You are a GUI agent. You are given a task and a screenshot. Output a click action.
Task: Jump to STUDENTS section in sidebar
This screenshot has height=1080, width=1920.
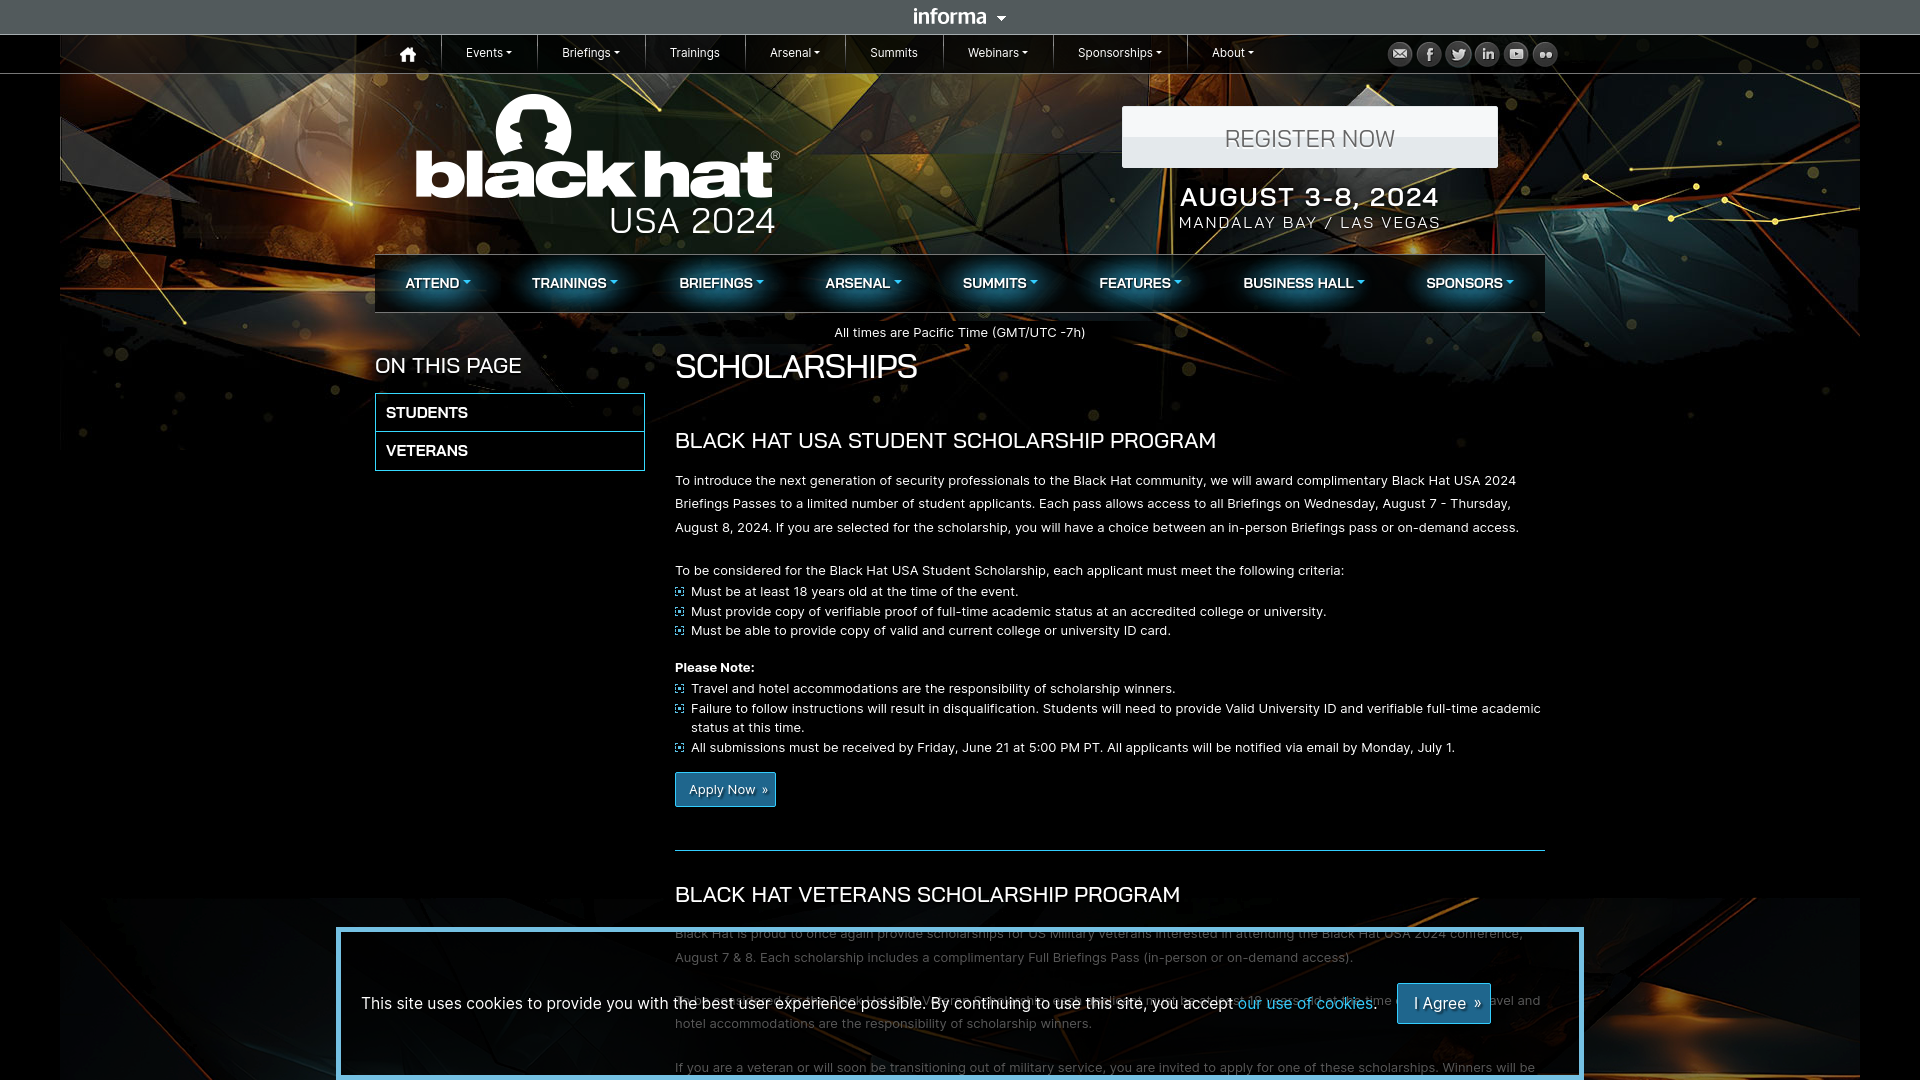tap(510, 412)
